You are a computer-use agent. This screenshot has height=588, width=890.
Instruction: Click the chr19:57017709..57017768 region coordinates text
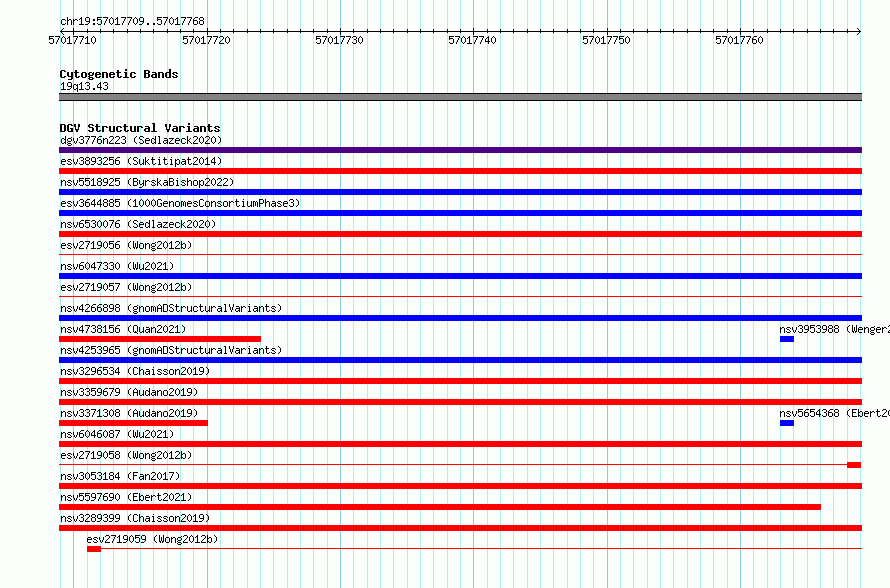tap(132, 21)
